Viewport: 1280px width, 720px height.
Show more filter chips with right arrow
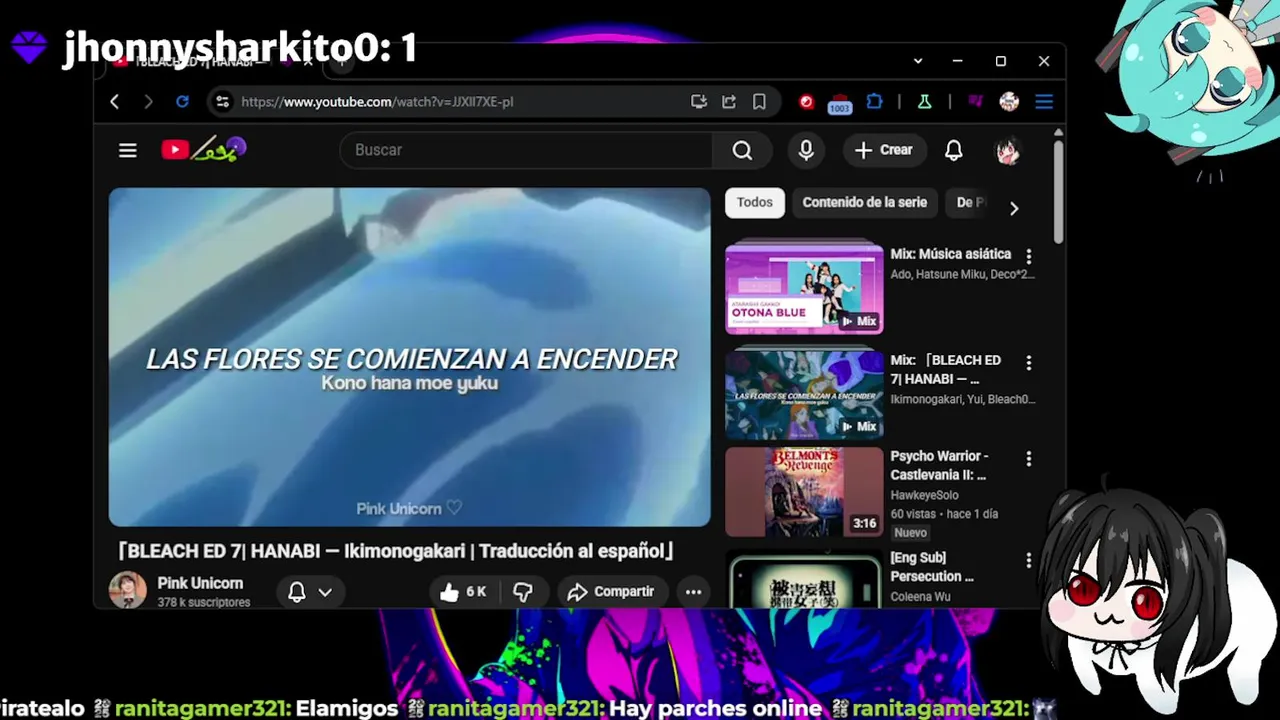[x=1014, y=208]
